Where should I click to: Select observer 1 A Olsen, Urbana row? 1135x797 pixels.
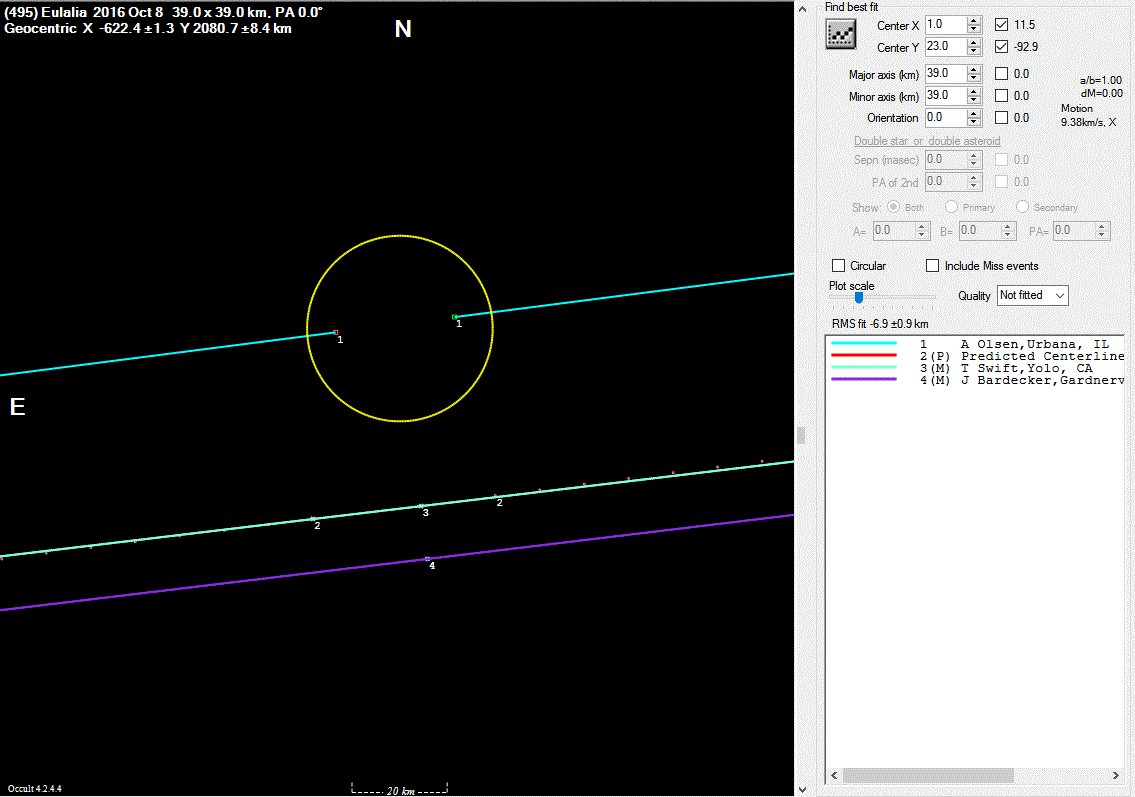coord(974,344)
